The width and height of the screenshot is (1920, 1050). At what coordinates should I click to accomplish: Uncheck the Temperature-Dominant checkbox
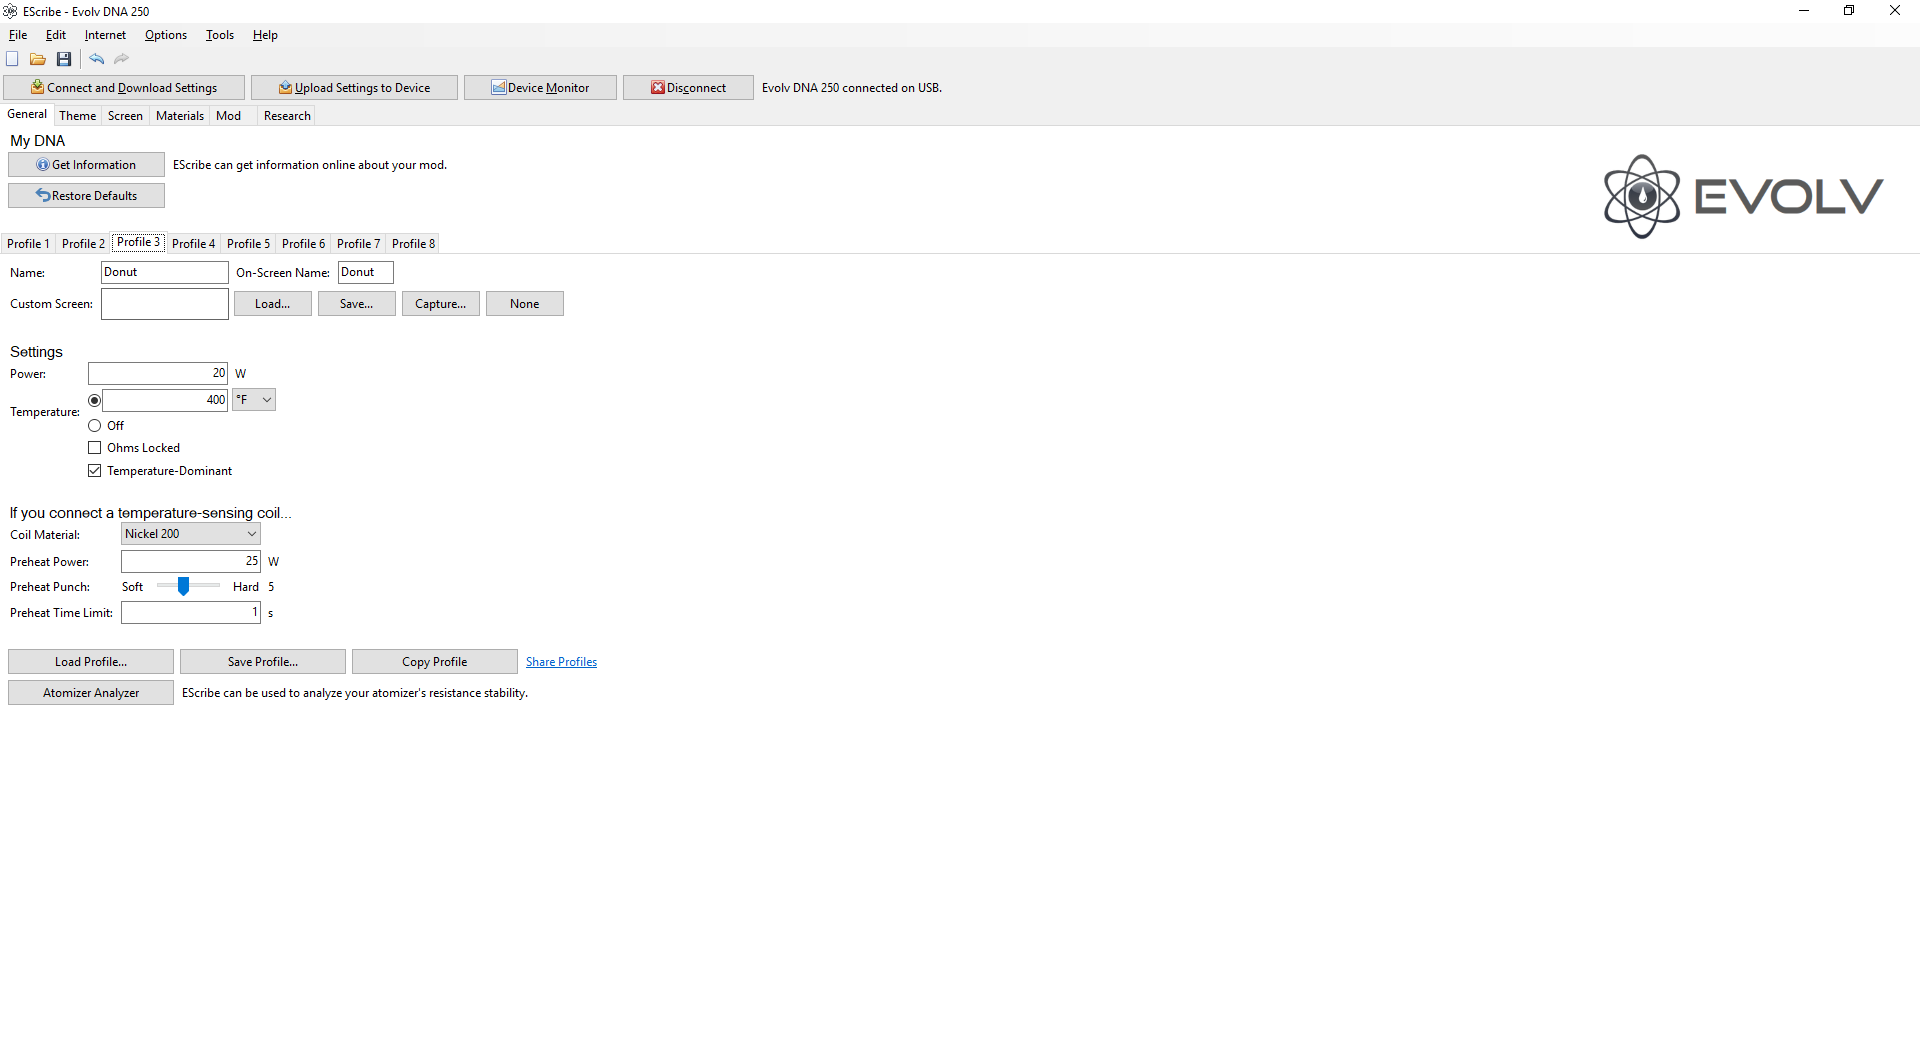(95, 471)
